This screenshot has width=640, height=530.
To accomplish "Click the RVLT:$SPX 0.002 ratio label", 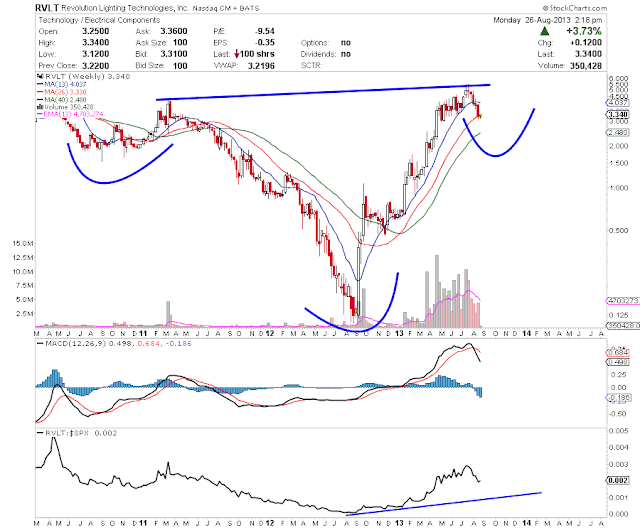I will click(x=78, y=433).
